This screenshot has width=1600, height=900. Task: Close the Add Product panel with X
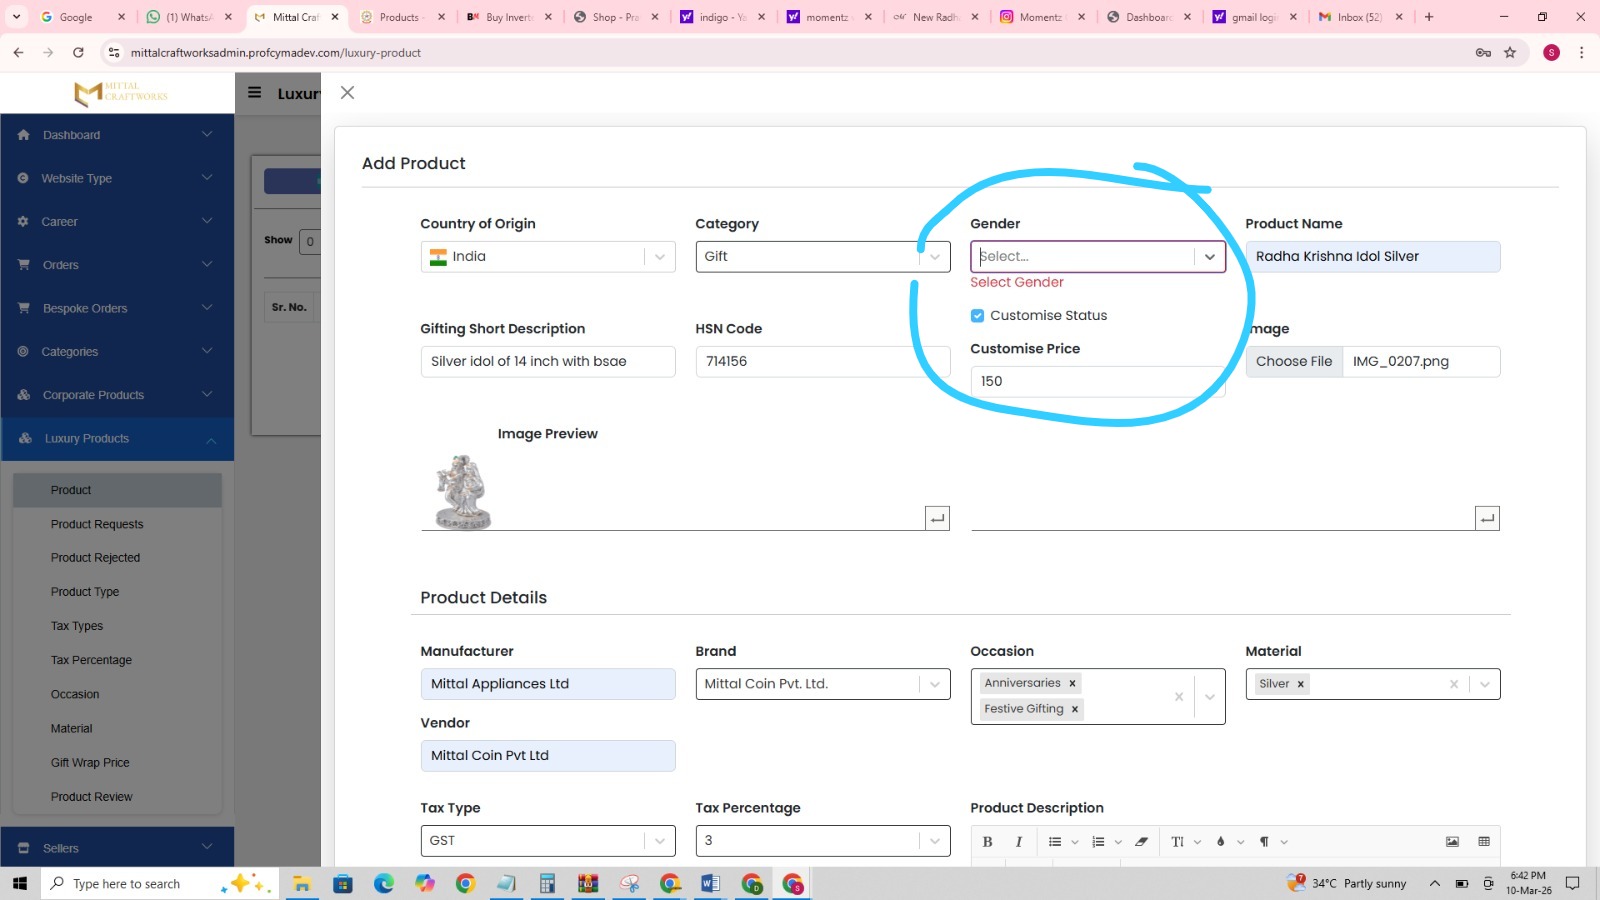coord(347,93)
